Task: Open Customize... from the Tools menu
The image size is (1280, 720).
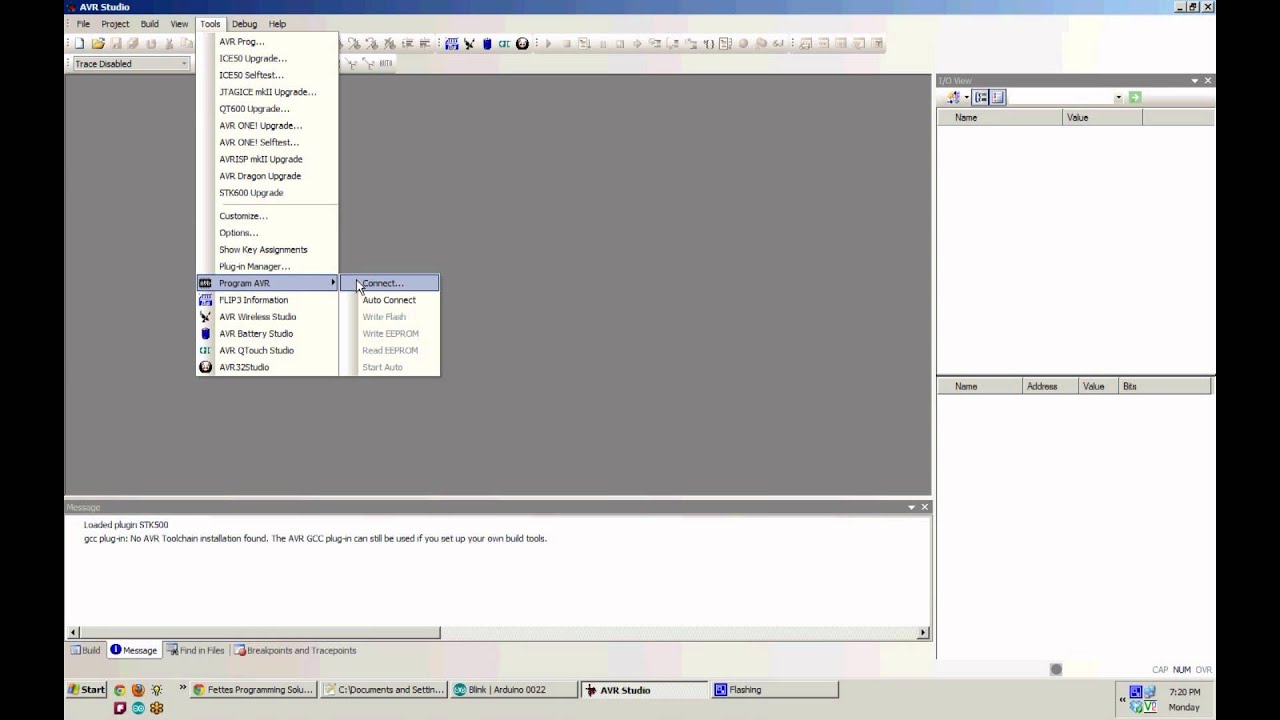Action: click(268, 216)
